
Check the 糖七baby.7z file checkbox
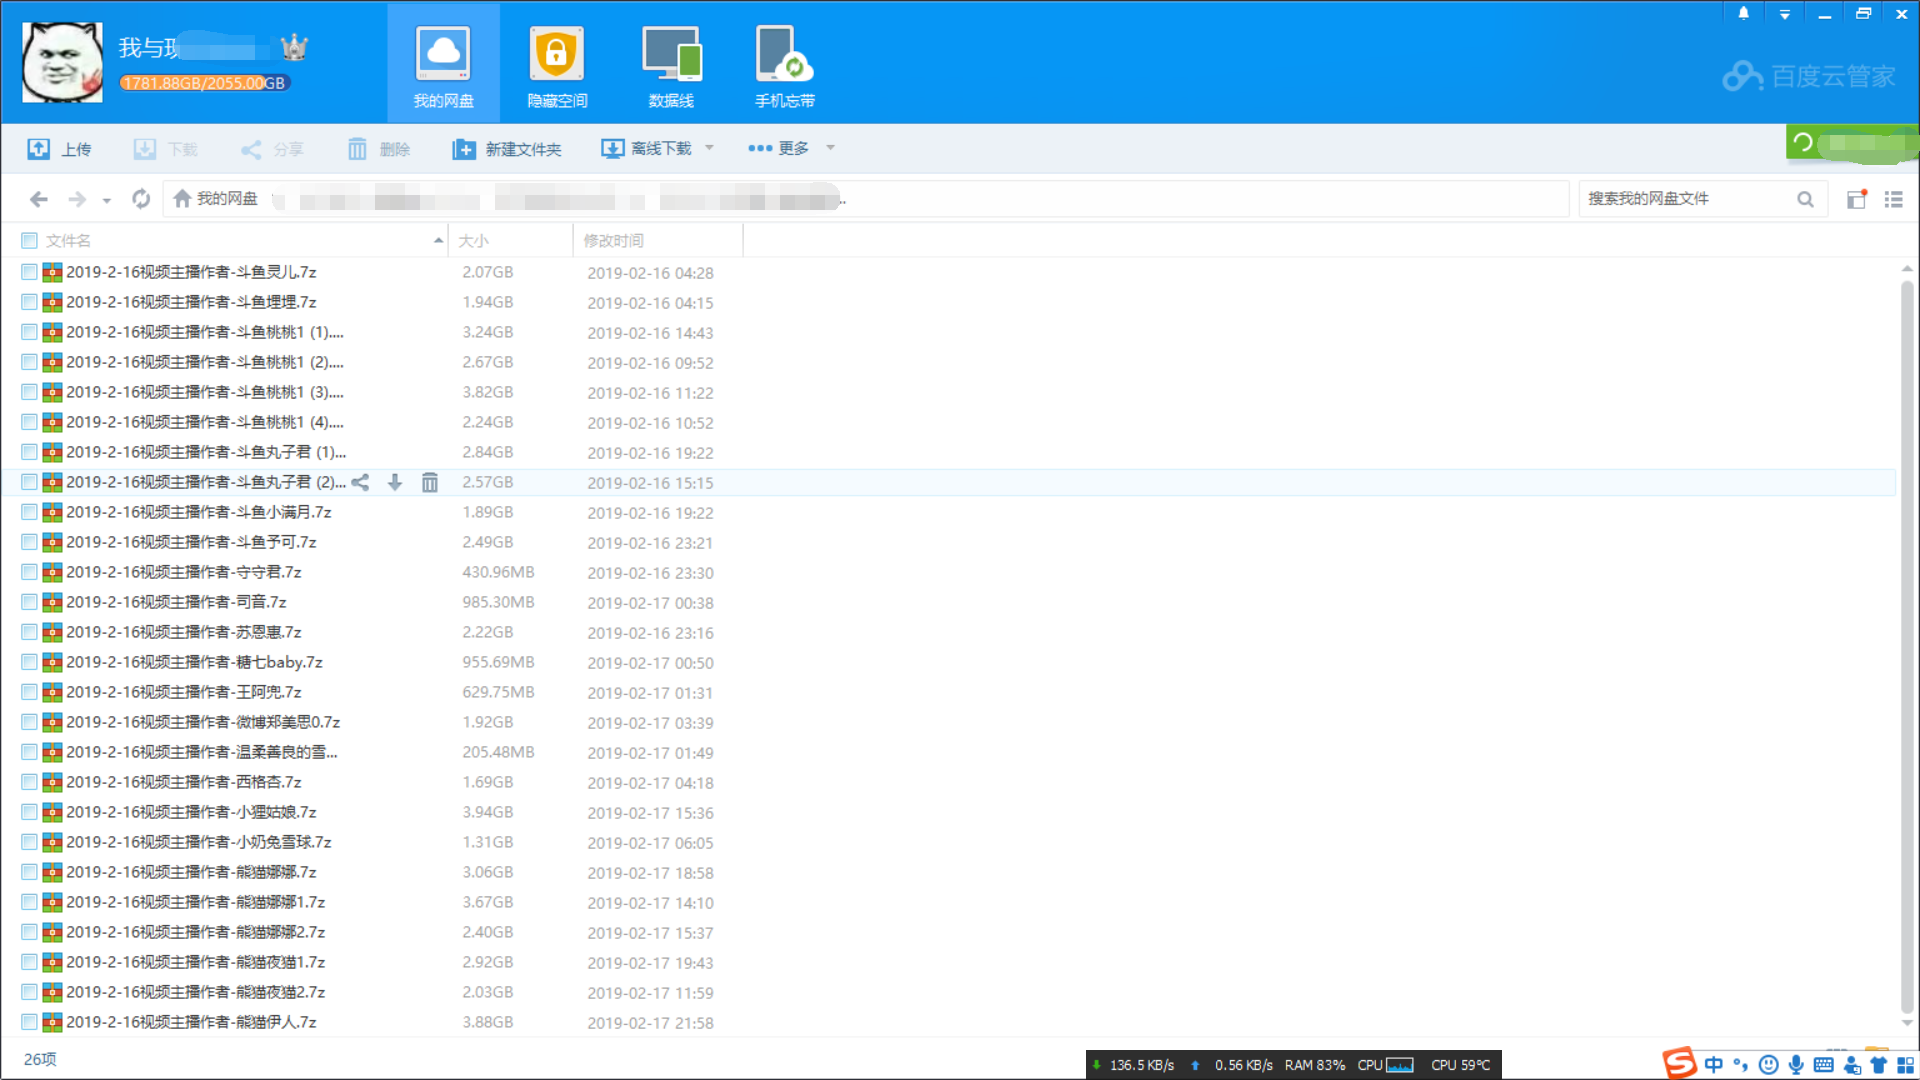click(29, 662)
